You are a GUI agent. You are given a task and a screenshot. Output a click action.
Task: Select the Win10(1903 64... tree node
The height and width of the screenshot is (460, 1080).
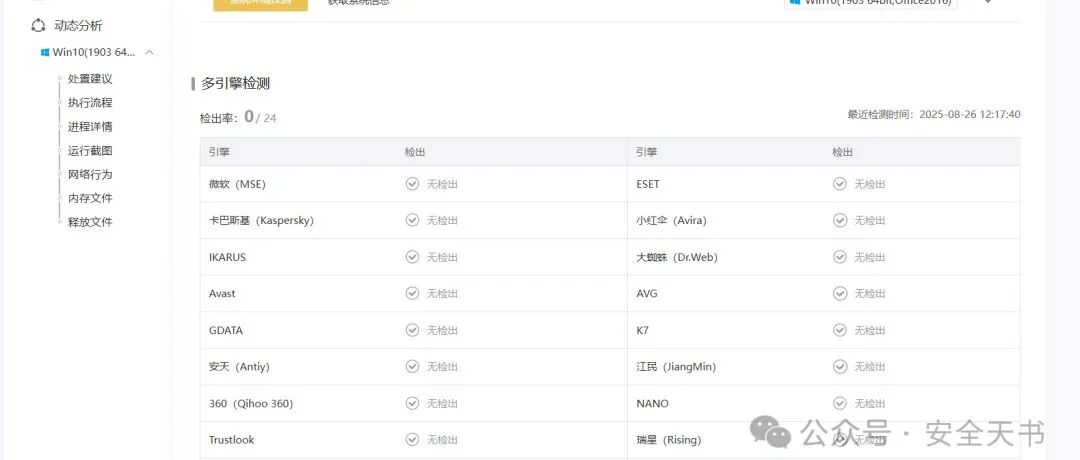point(94,52)
